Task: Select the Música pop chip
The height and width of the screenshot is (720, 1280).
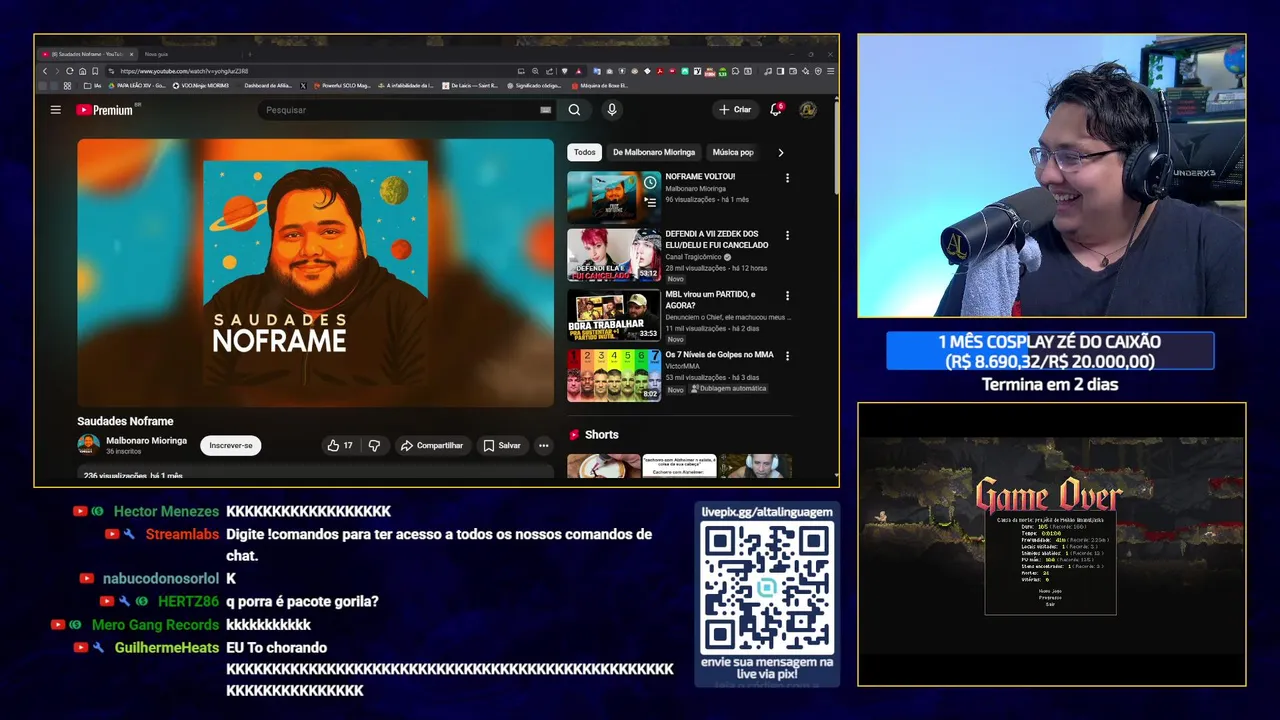Action: coord(733,152)
